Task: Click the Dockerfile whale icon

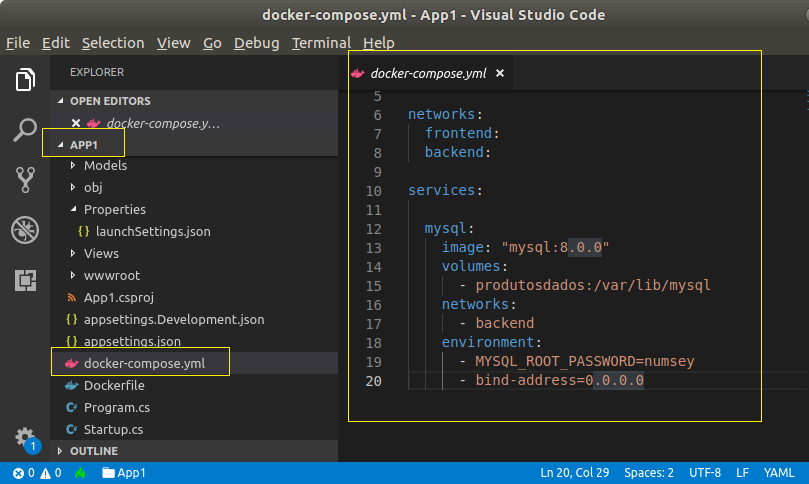Action: coord(72,385)
